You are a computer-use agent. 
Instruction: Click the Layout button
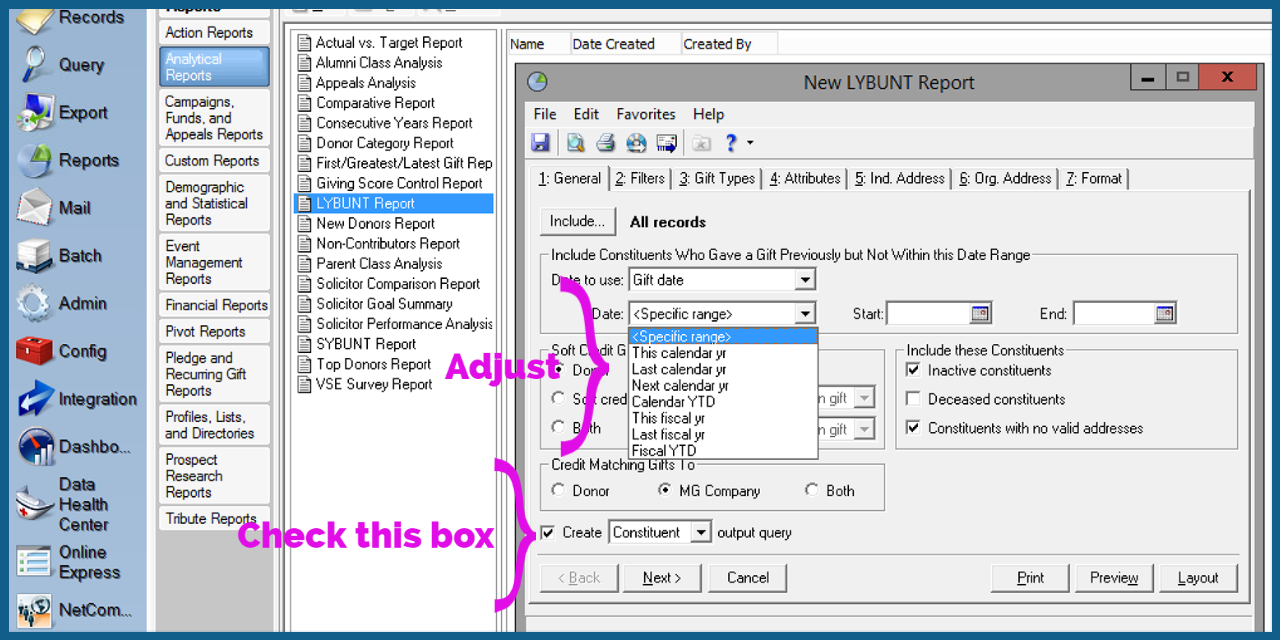[1198, 578]
